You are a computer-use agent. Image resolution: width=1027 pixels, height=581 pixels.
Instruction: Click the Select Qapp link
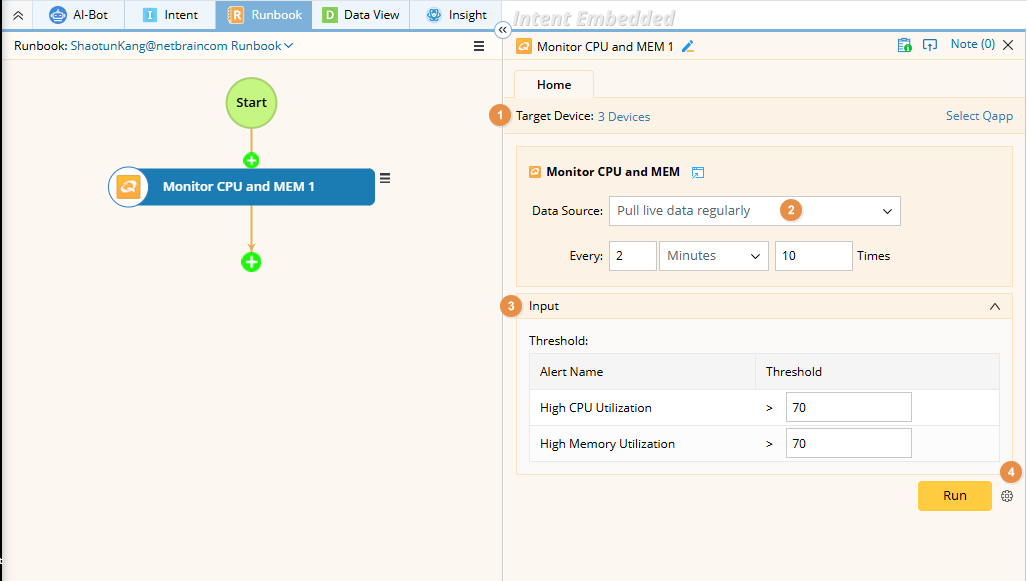pyautogui.click(x=979, y=116)
